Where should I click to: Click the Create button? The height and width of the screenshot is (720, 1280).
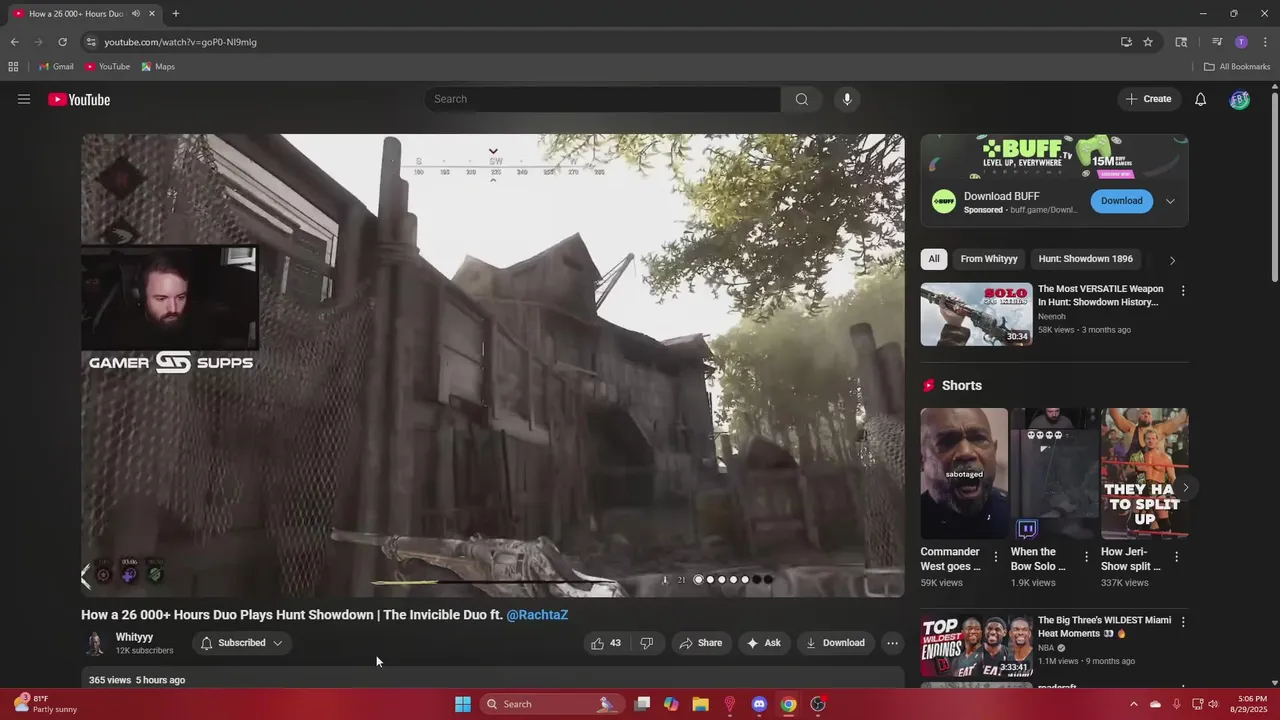click(1148, 99)
